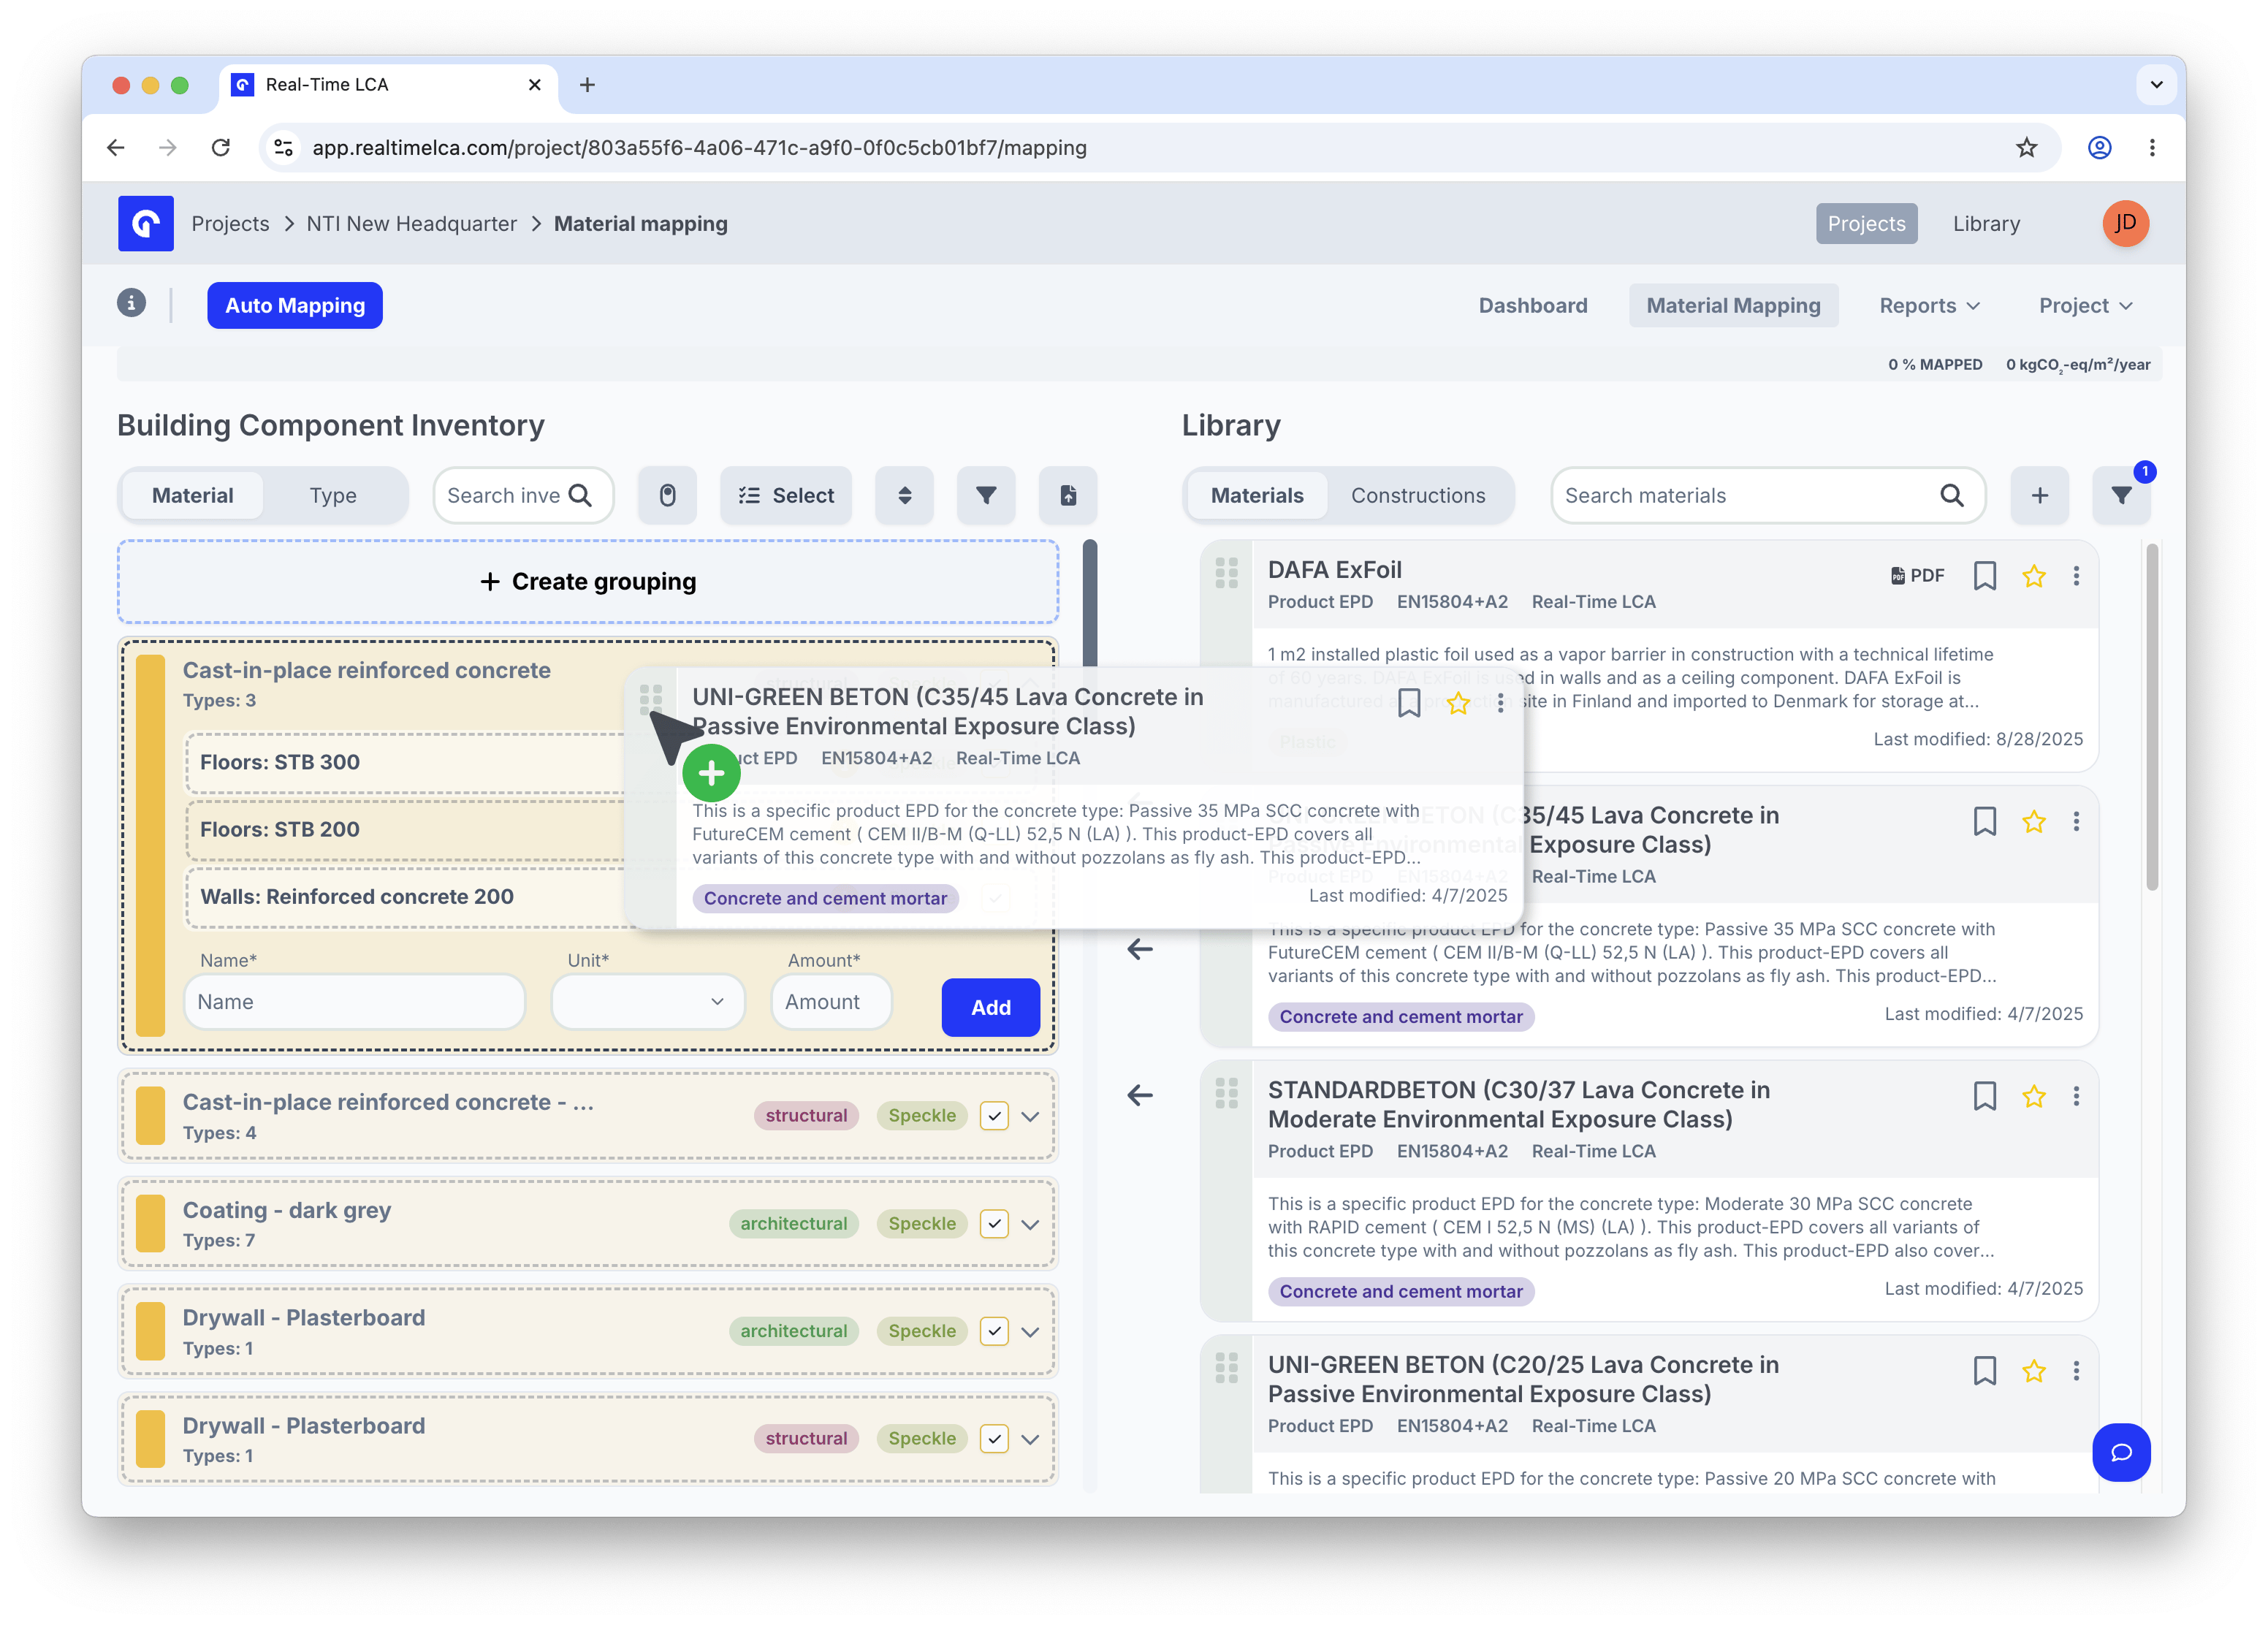Select Material Mapping tab

click(x=1733, y=306)
